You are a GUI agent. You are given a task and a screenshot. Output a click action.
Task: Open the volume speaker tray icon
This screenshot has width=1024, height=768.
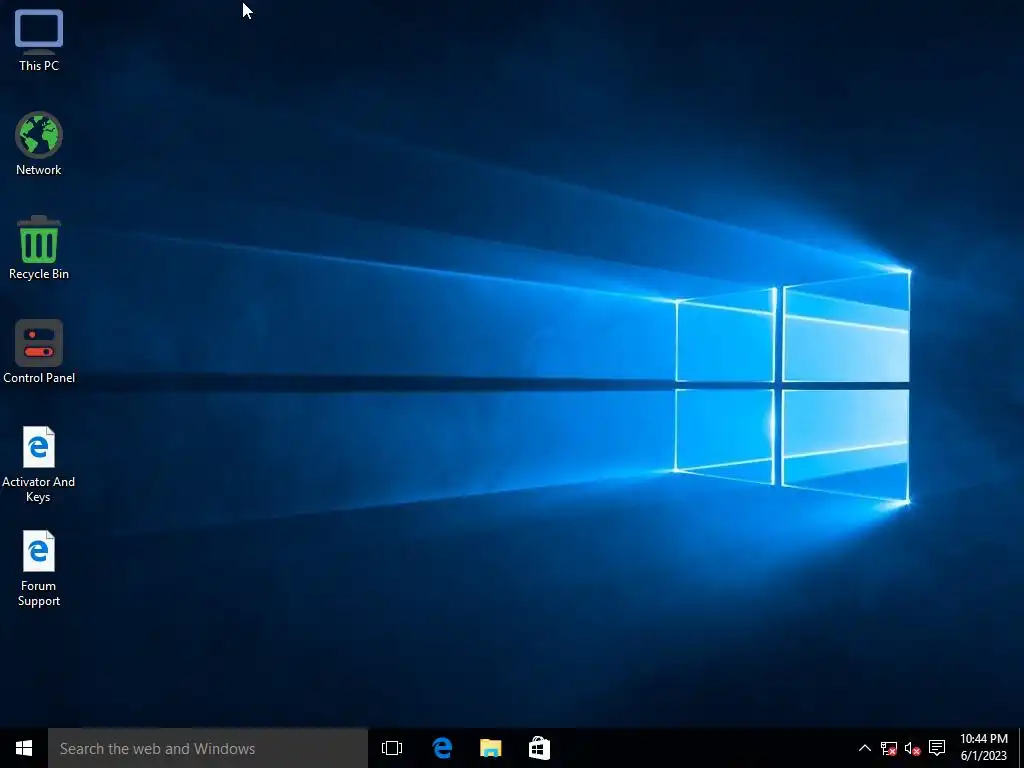tap(912, 748)
